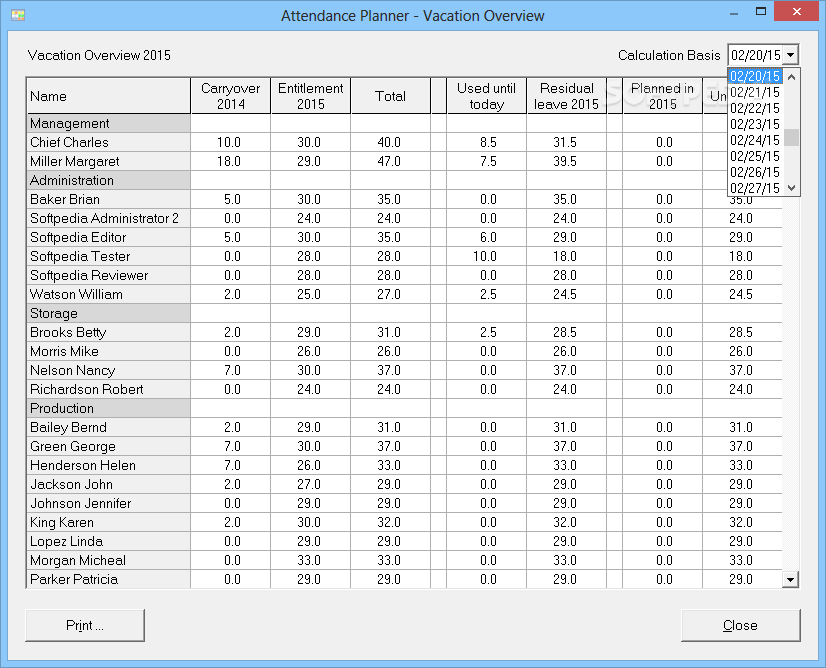Click Miller Margaret total value 47.0
Viewport: 826px width, 668px height.
click(x=389, y=161)
